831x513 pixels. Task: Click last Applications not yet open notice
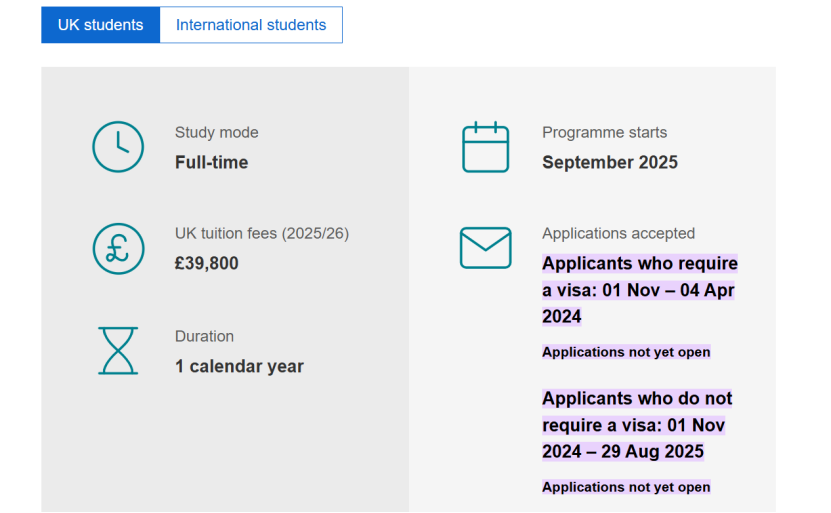coord(626,487)
